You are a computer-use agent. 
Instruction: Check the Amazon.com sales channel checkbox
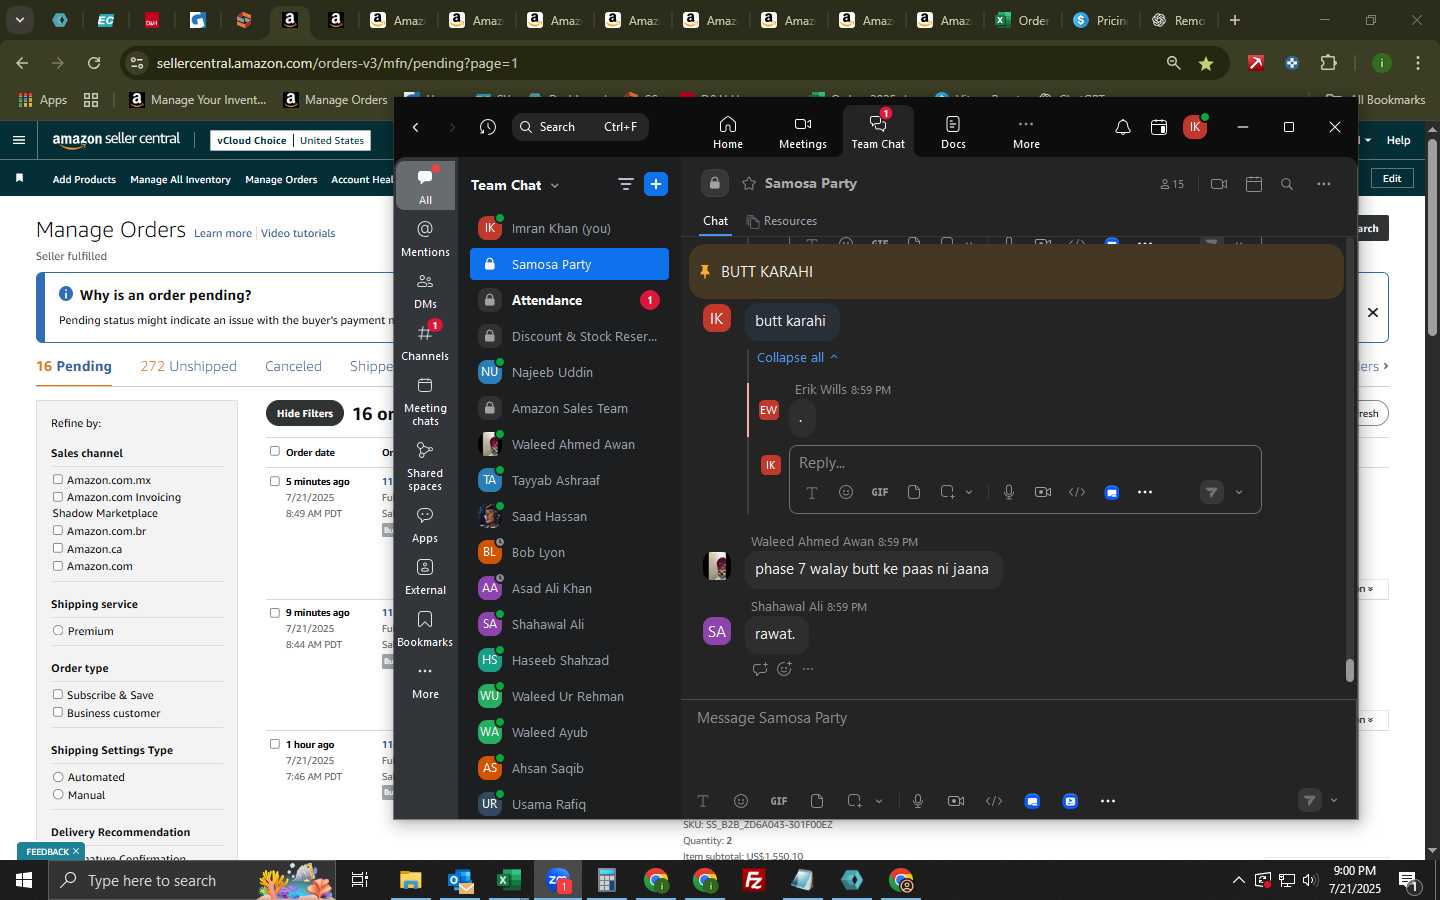coord(58,566)
